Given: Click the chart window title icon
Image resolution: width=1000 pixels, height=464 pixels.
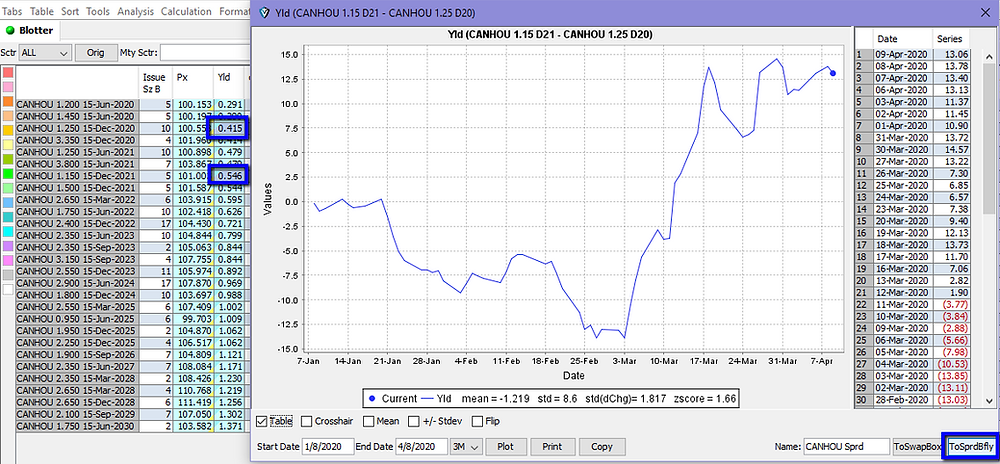Looking at the screenshot, I should pos(265,13).
